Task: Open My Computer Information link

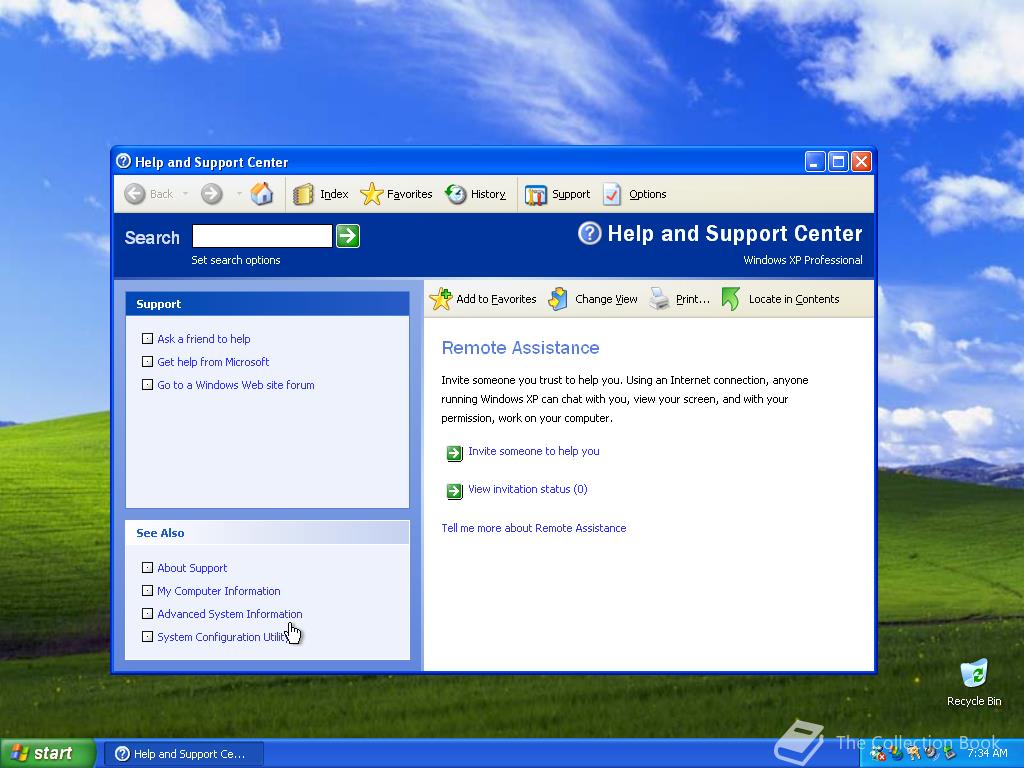Action: [x=219, y=591]
